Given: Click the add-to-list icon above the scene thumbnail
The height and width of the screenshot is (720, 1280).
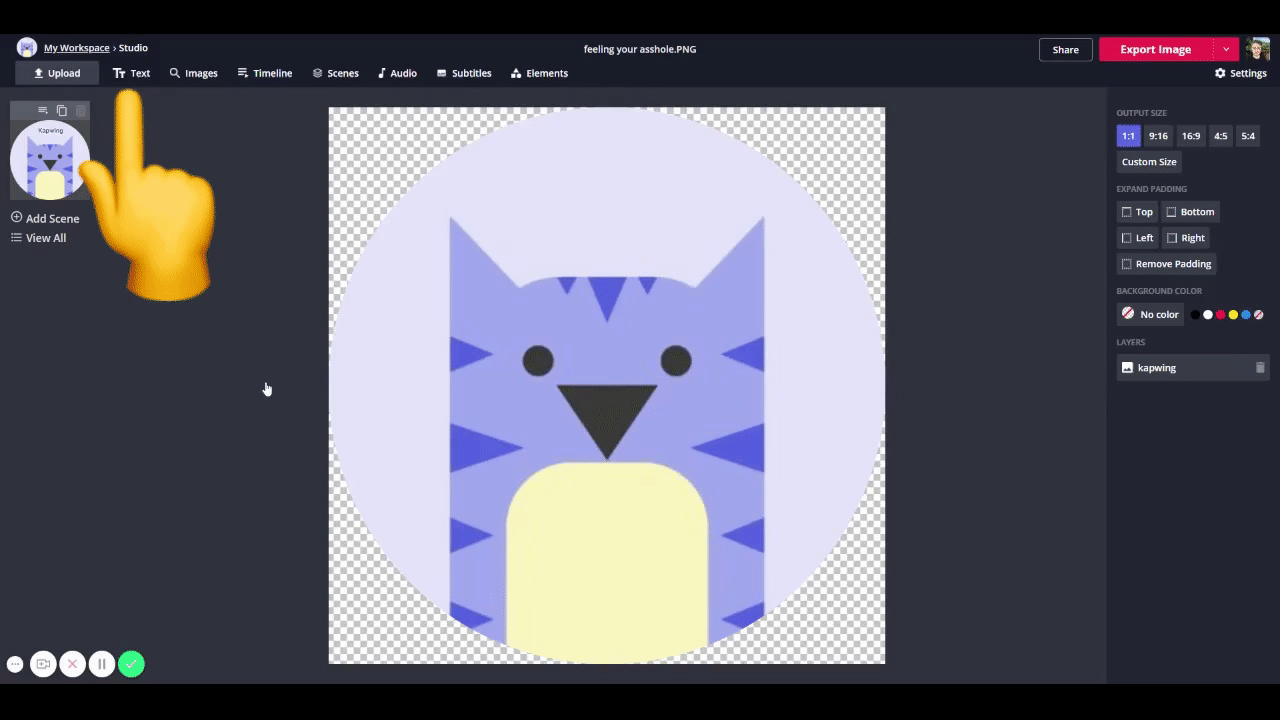Looking at the screenshot, I should tap(42, 110).
